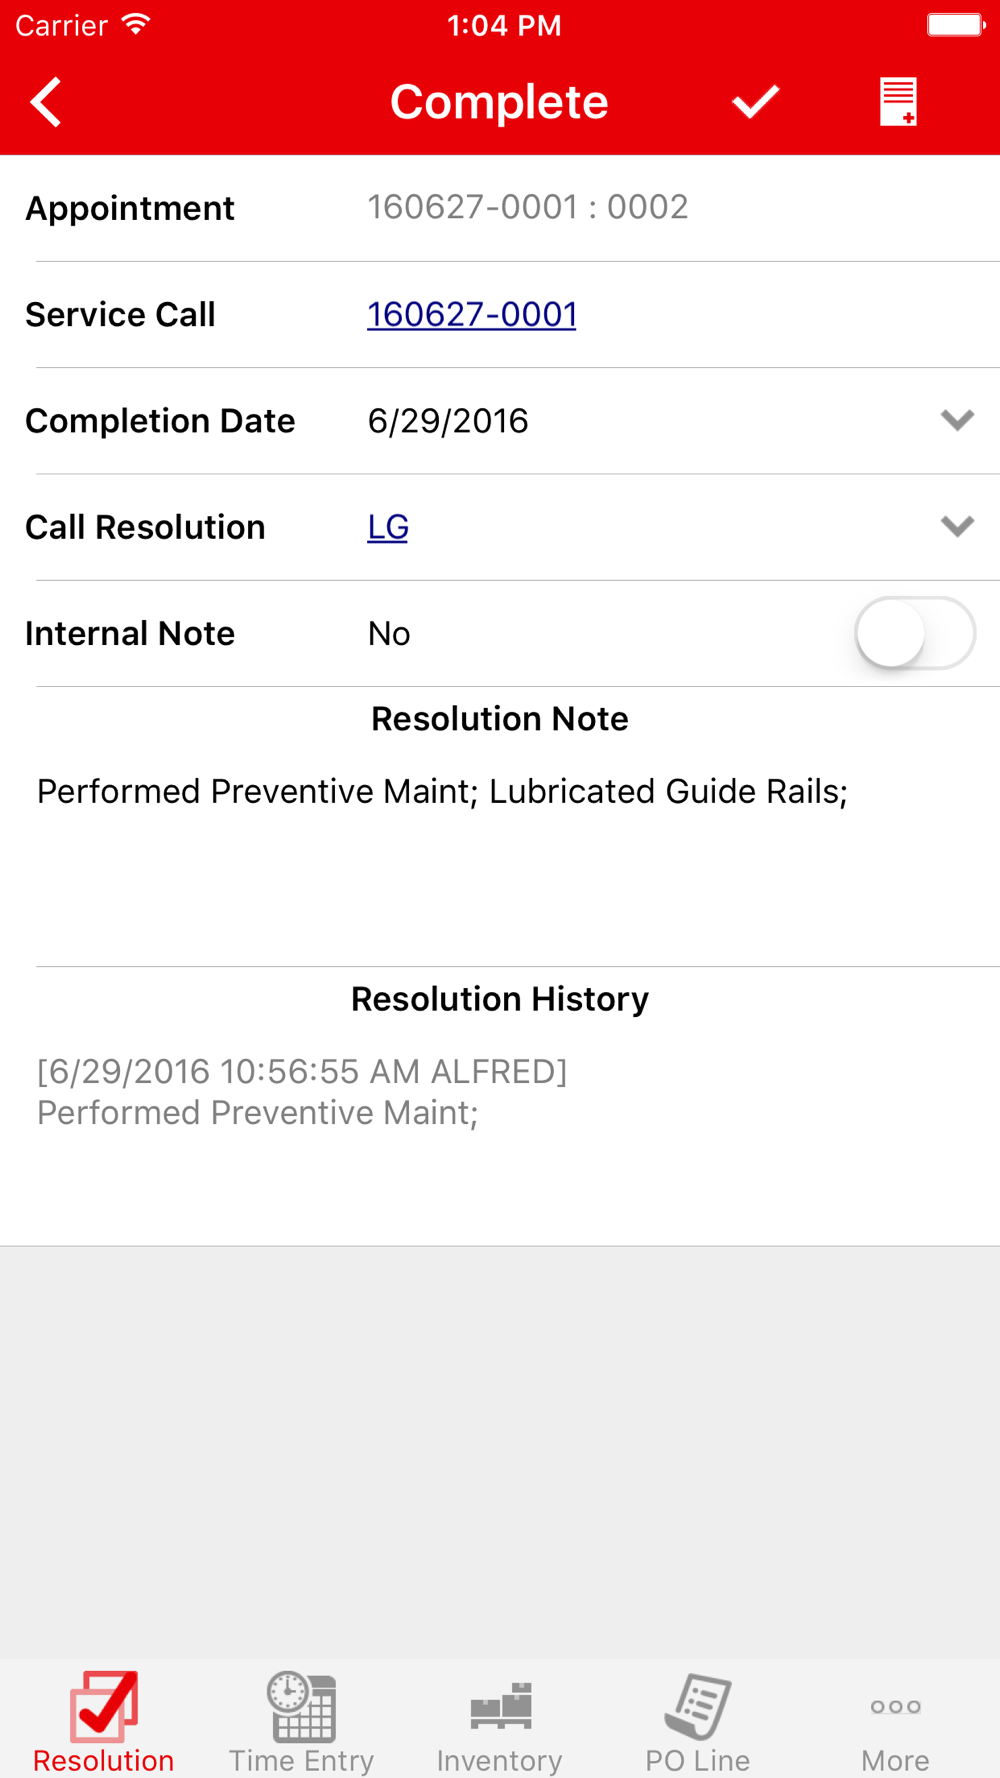
Task: Tap the More three-dots icon
Action: [895, 1706]
